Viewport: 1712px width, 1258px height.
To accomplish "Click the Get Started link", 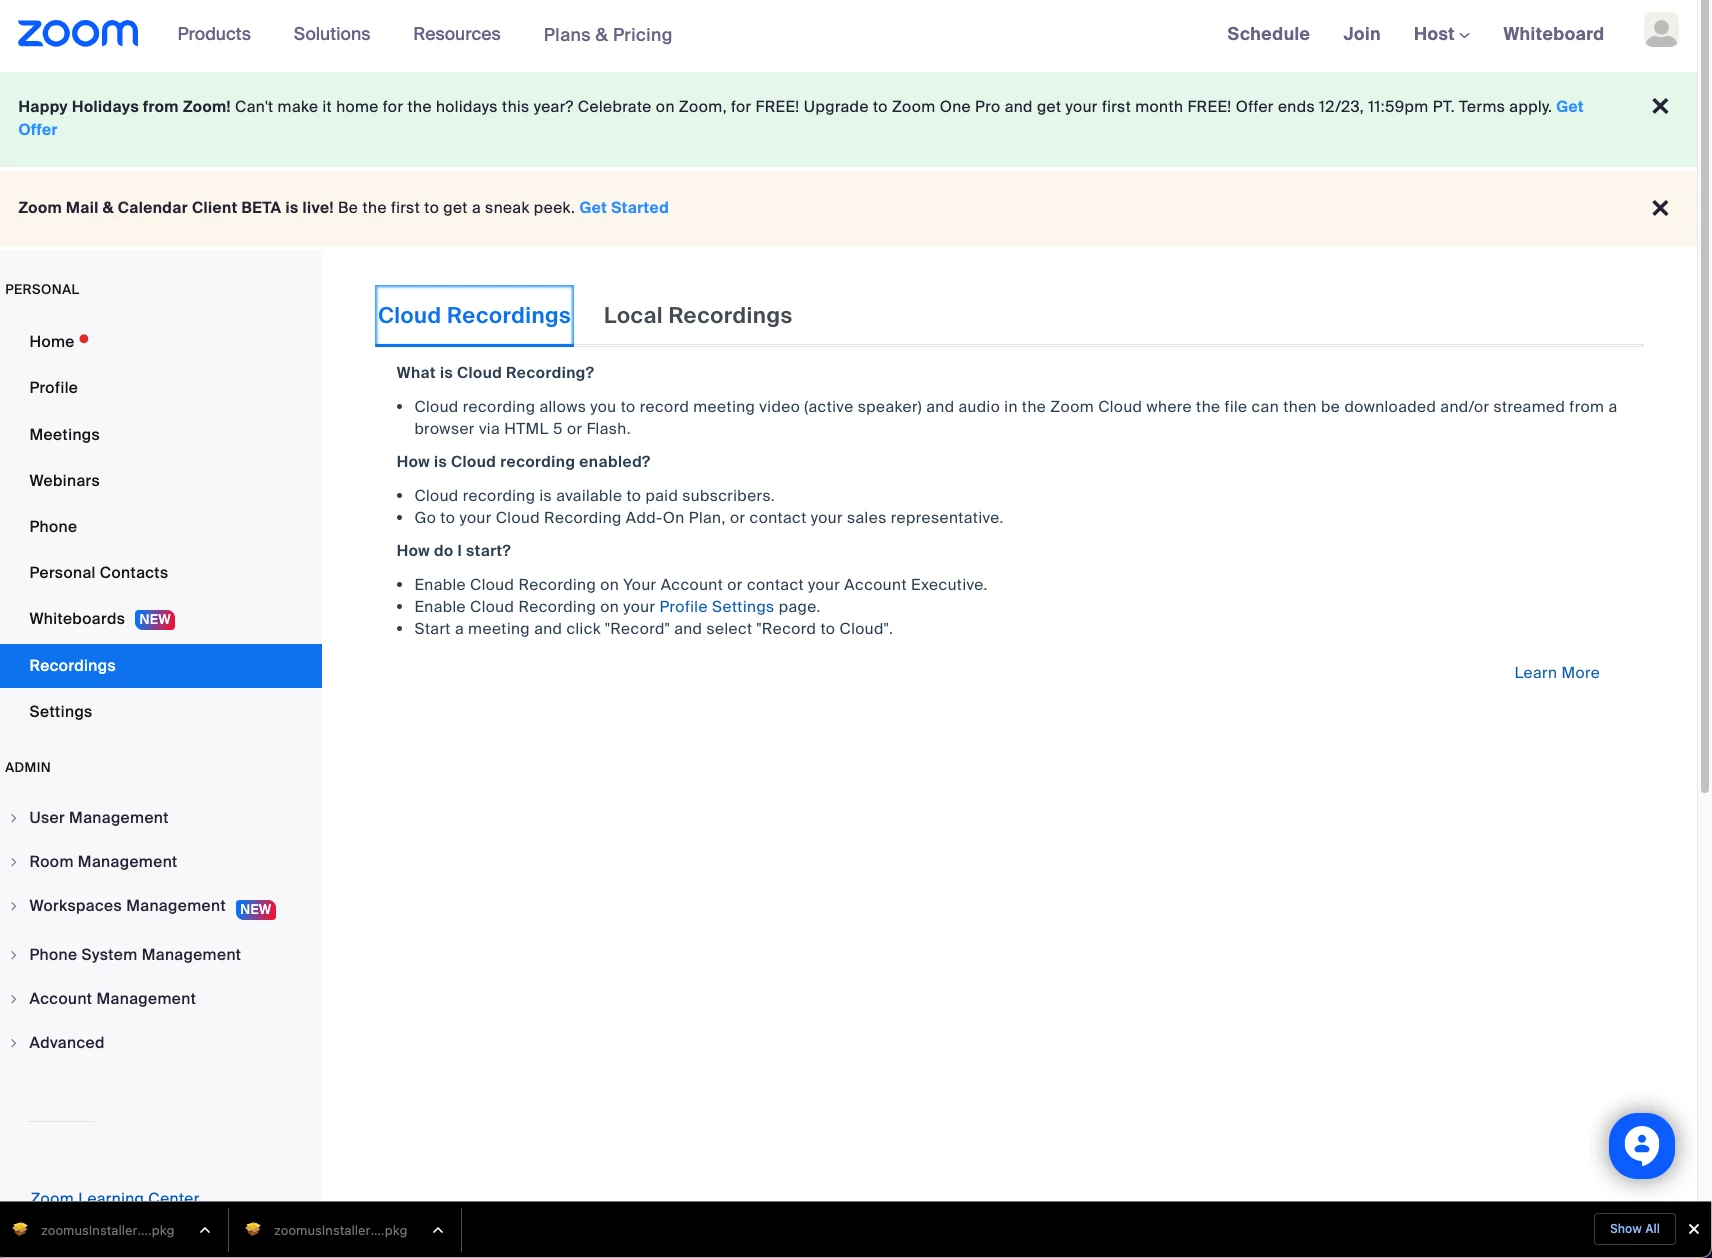I will [624, 208].
